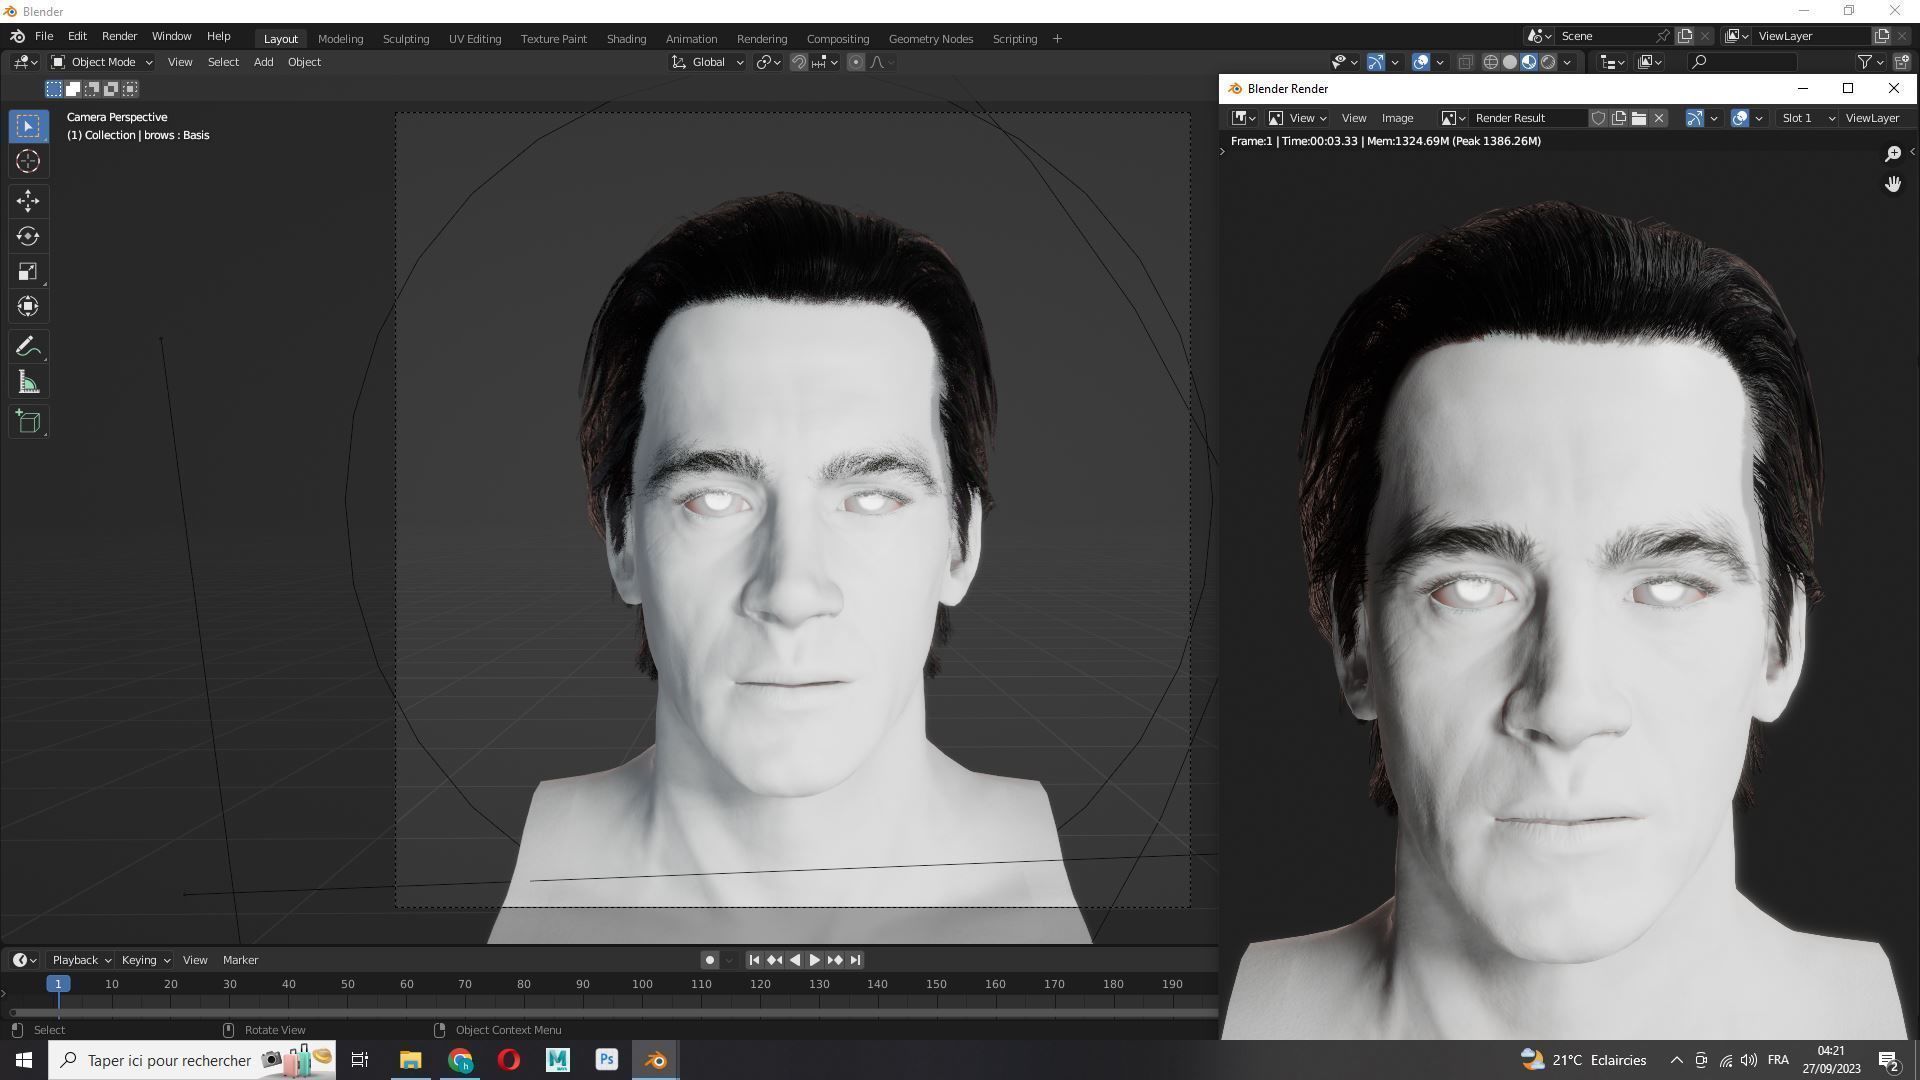1920x1080 pixels.
Task: Switch viewport to Solid shading
Action: pos(1510,62)
